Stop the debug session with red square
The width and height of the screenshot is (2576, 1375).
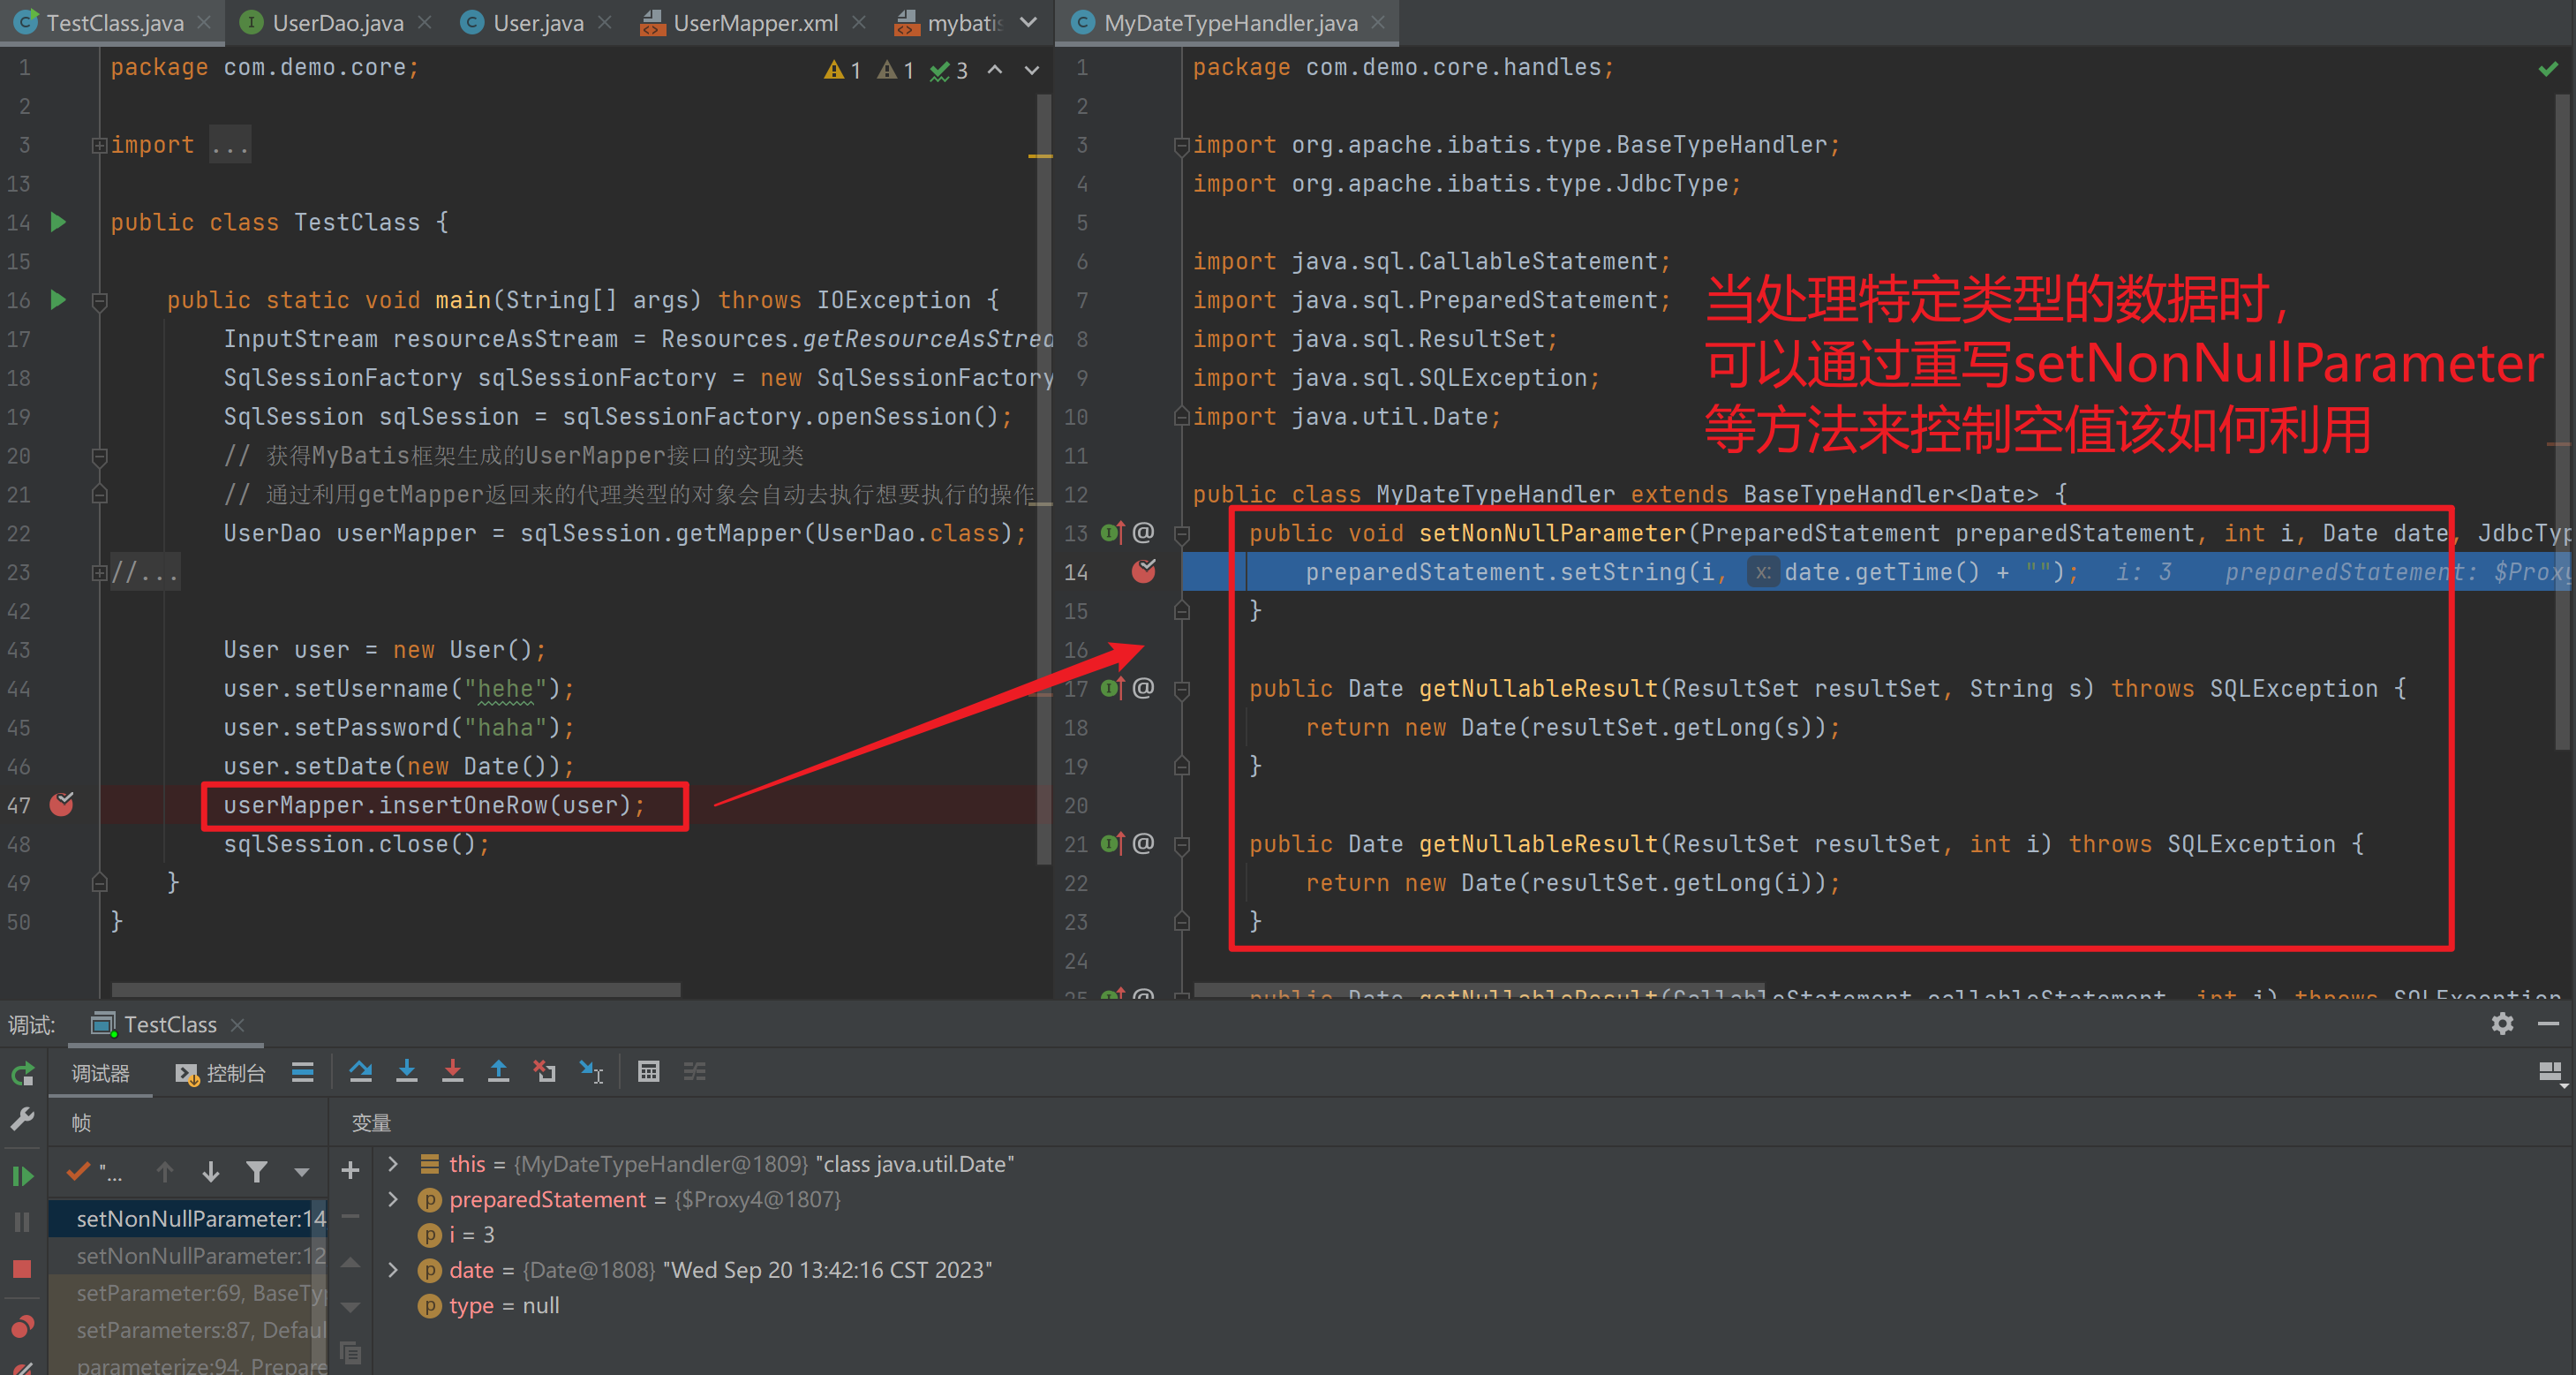[22, 1268]
